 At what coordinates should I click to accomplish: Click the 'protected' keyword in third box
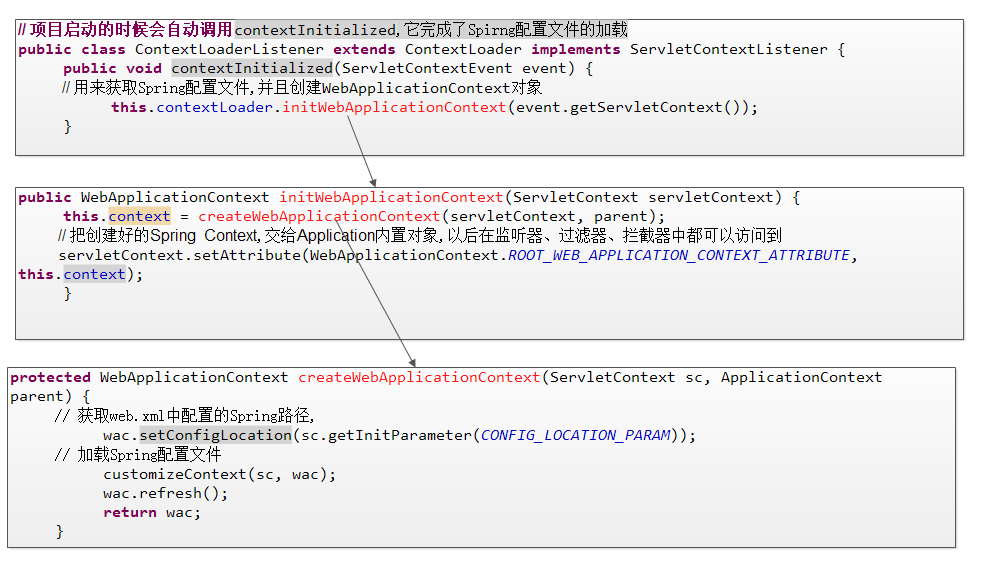point(50,377)
